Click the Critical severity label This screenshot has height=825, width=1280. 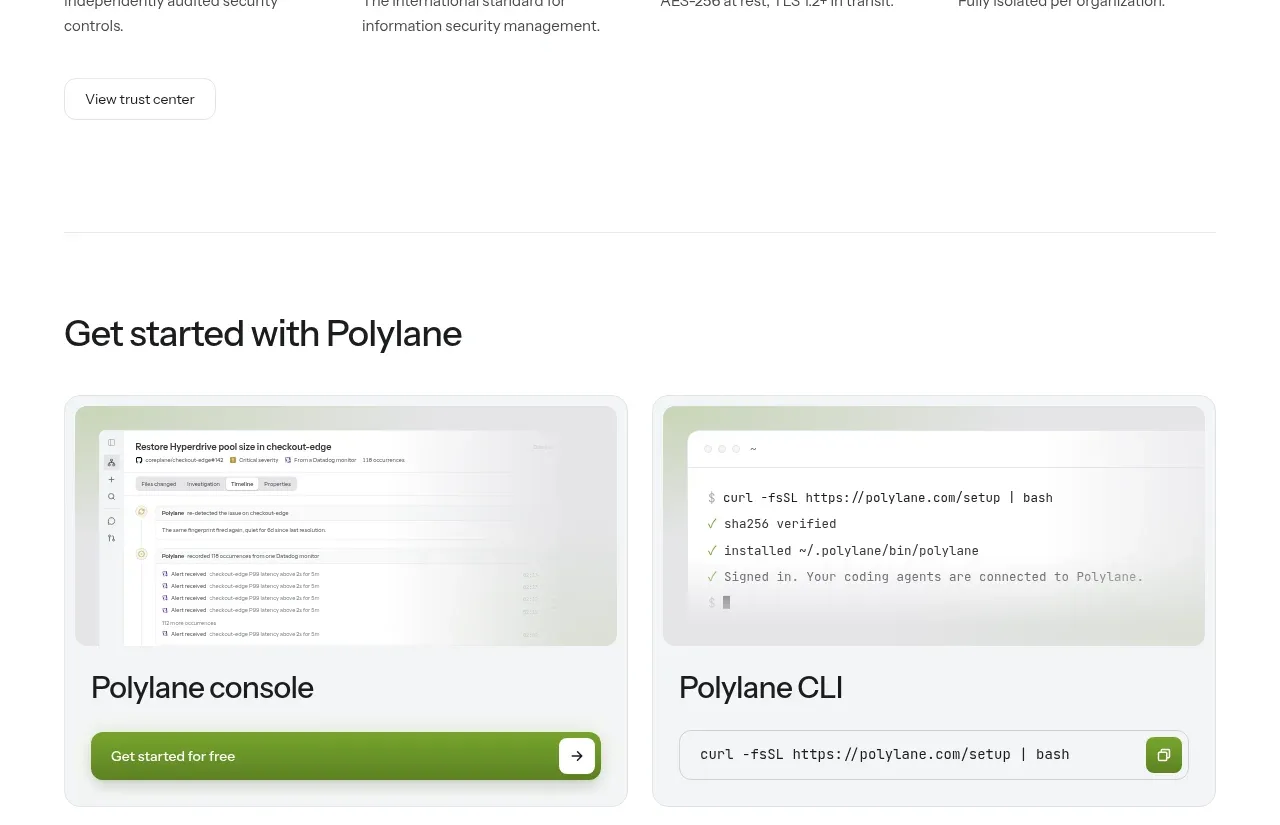pyautogui.click(x=259, y=460)
